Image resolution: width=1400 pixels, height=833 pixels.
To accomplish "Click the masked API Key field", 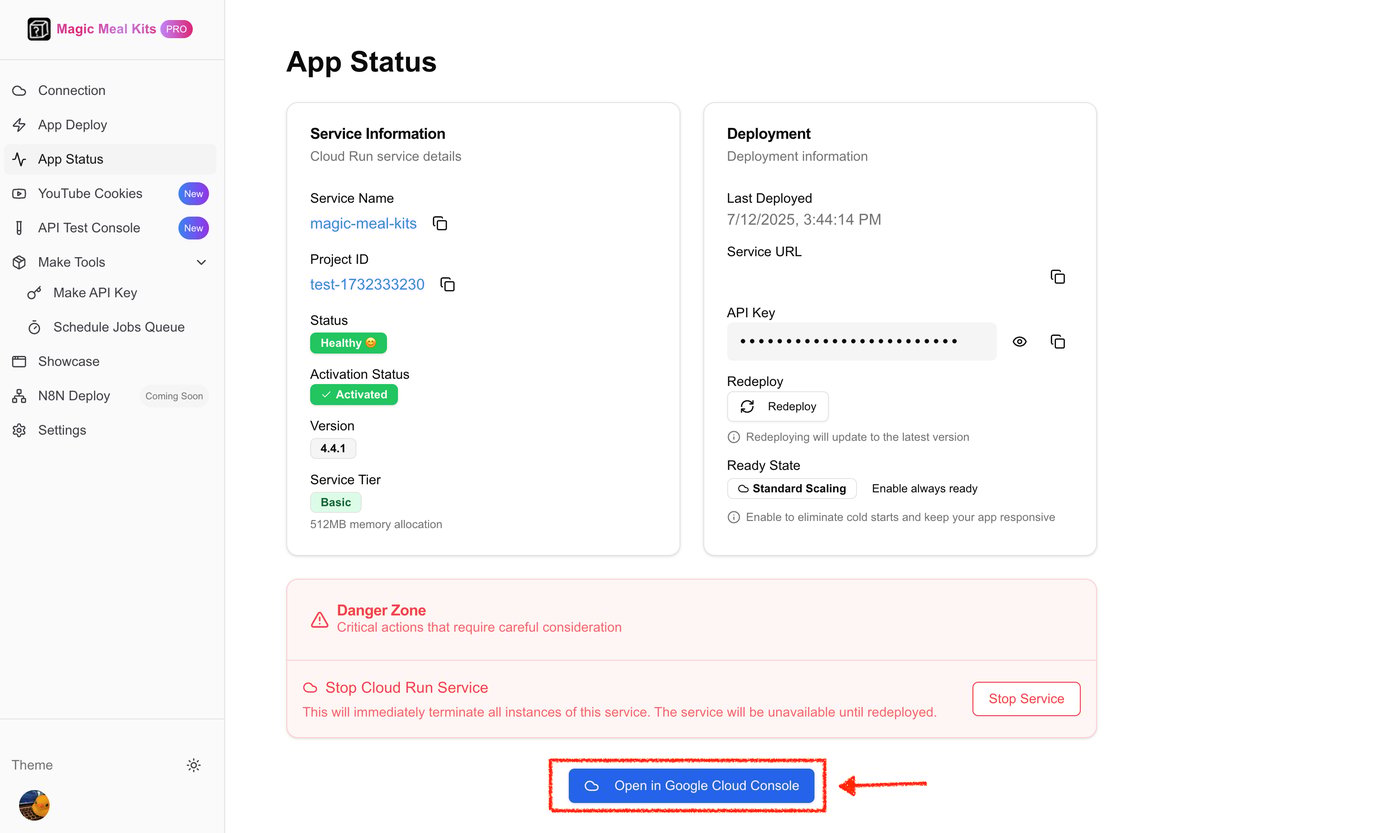I will click(x=862, y=342).
